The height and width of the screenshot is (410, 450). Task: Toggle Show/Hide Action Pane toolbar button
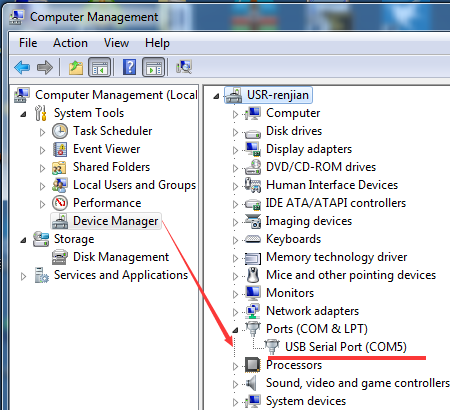[x=153, y=67]
